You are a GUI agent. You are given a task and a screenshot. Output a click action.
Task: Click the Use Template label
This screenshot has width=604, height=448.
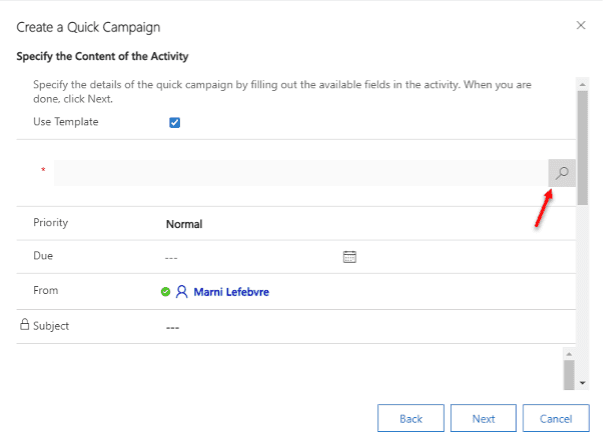pyautogui.click(x=66, y=122)
